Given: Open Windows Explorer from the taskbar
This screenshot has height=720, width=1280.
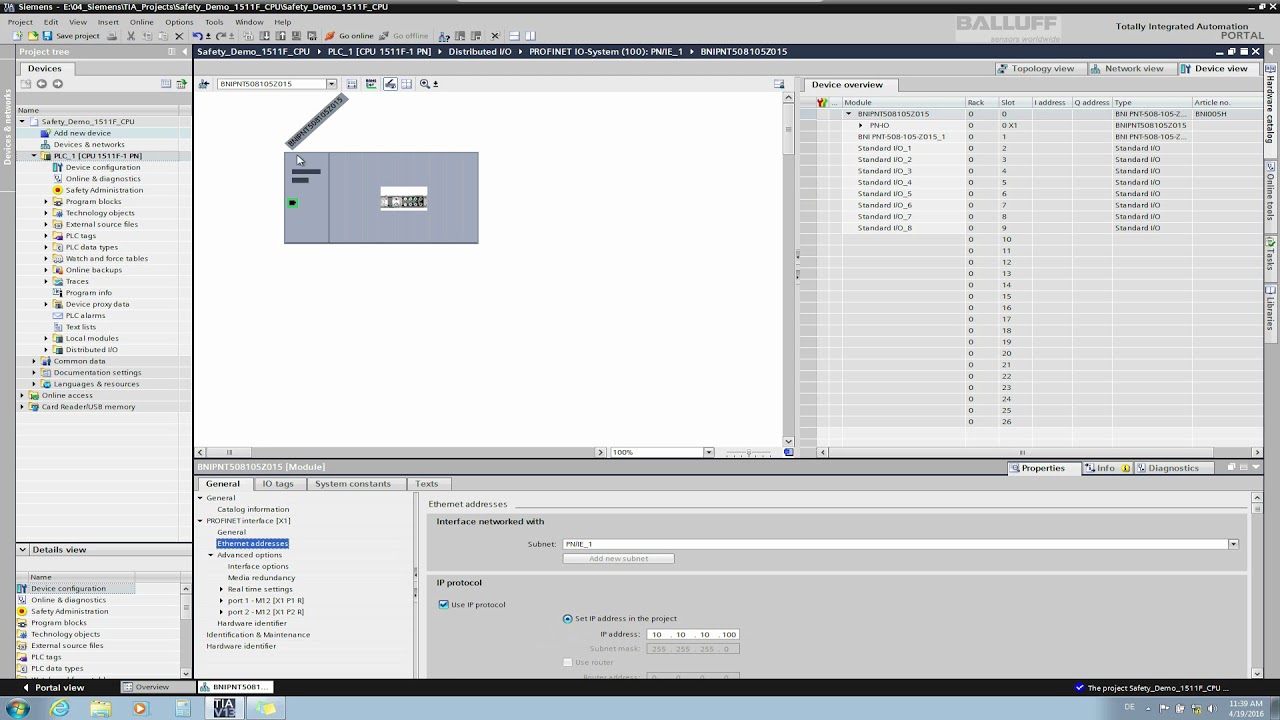Looking at the screenshot, I should 100,709.
